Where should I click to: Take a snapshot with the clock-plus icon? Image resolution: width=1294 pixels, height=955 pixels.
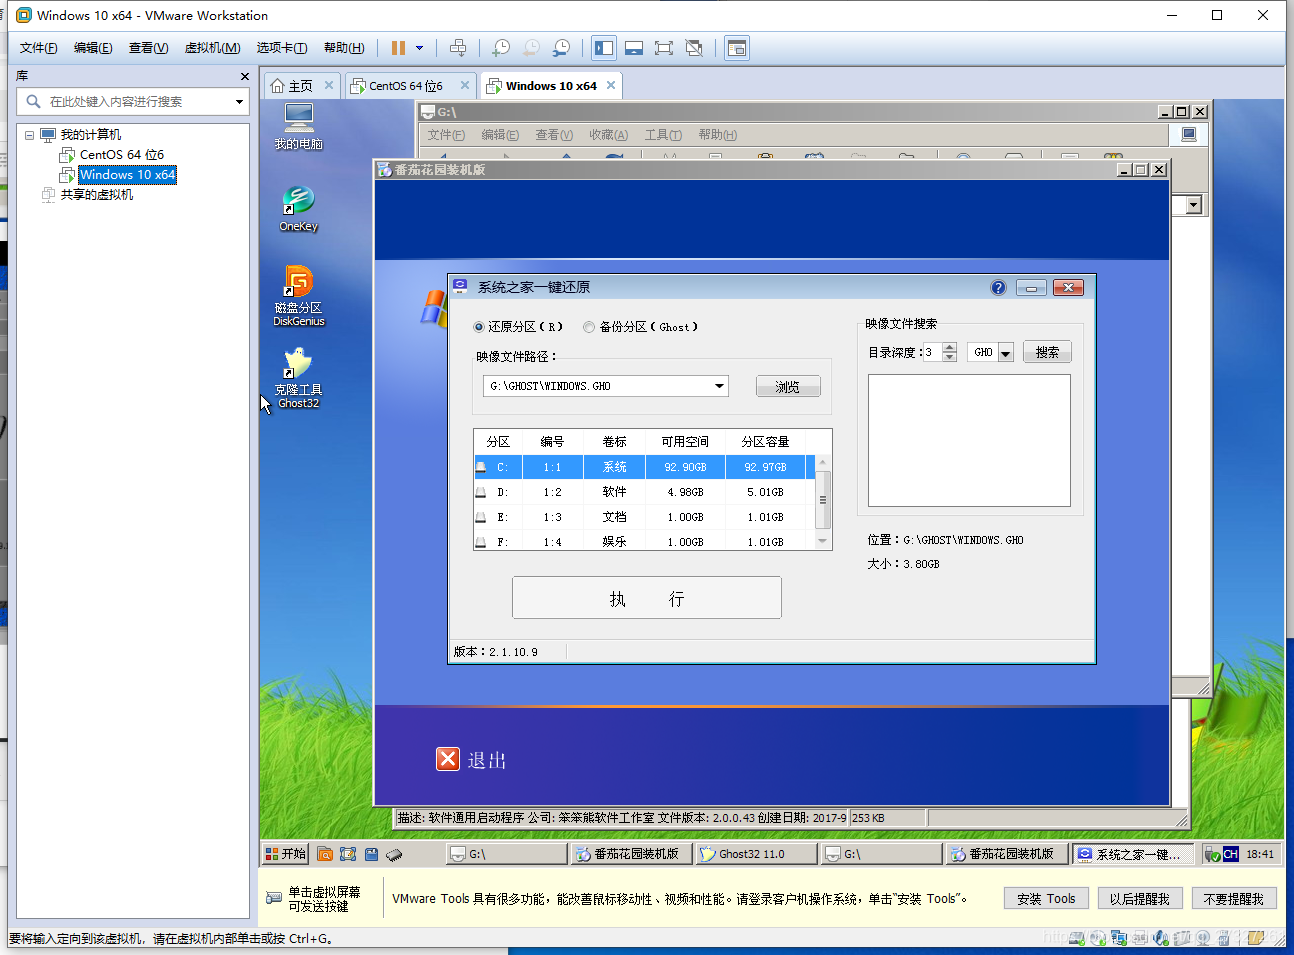pyautogui.click(x=501, y=48)
